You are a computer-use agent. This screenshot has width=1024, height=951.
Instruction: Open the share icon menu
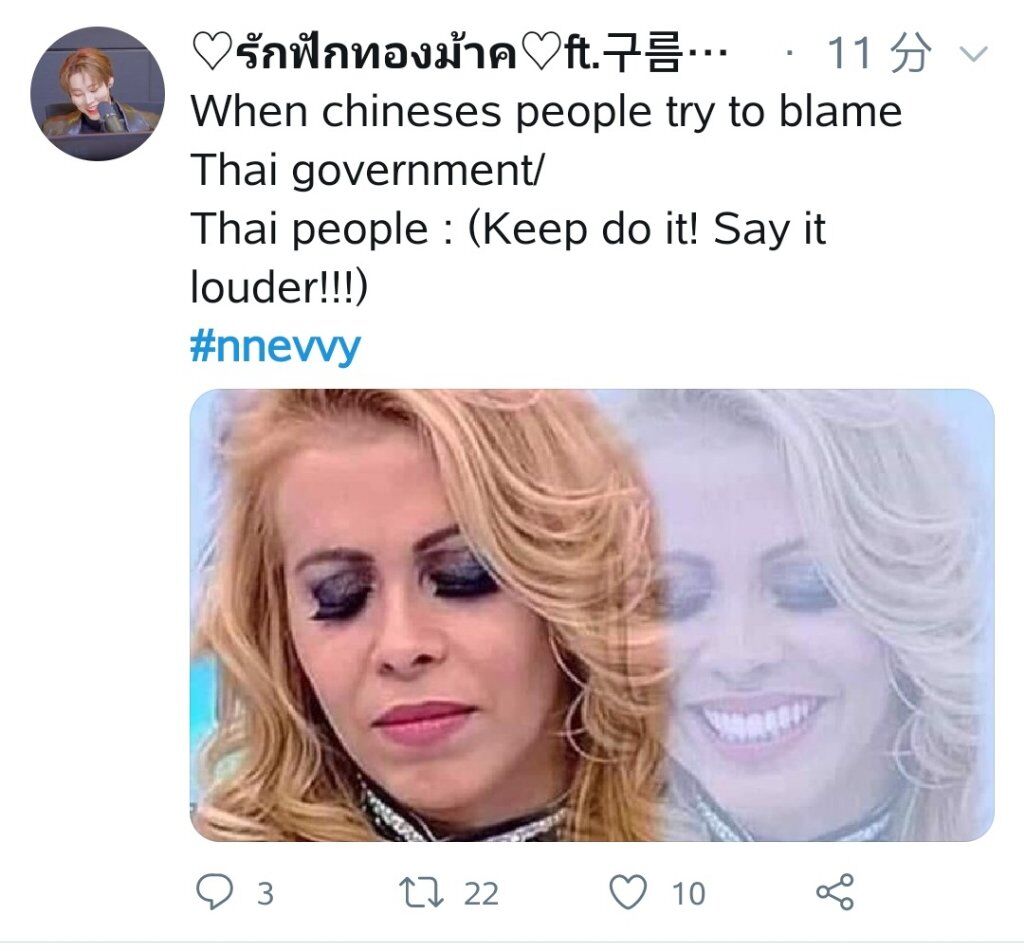tap(835, 892)
